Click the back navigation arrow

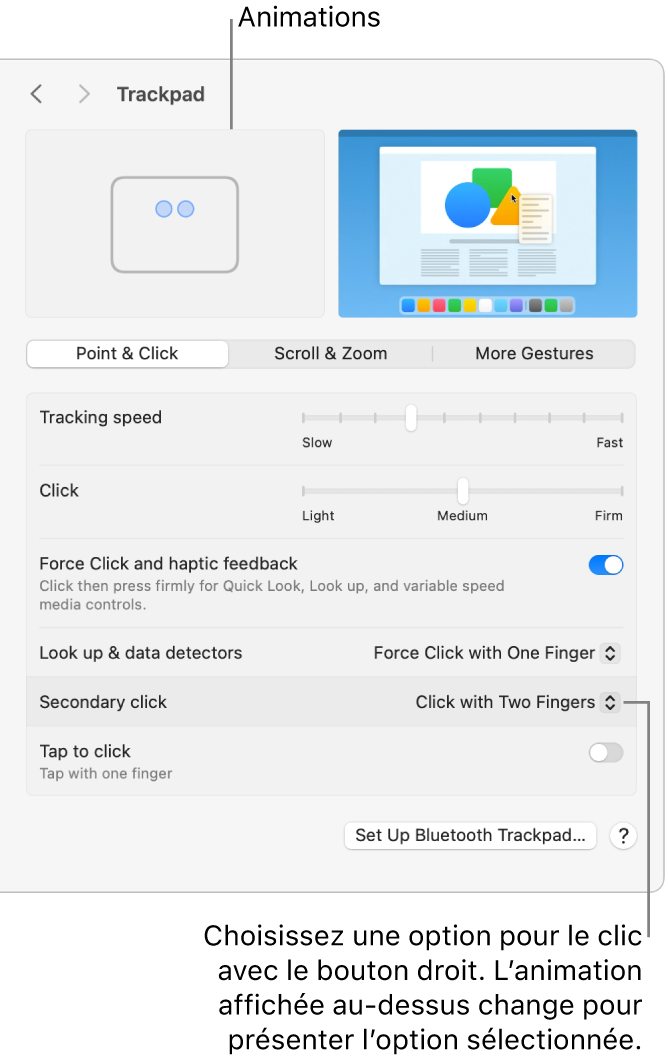37,94
